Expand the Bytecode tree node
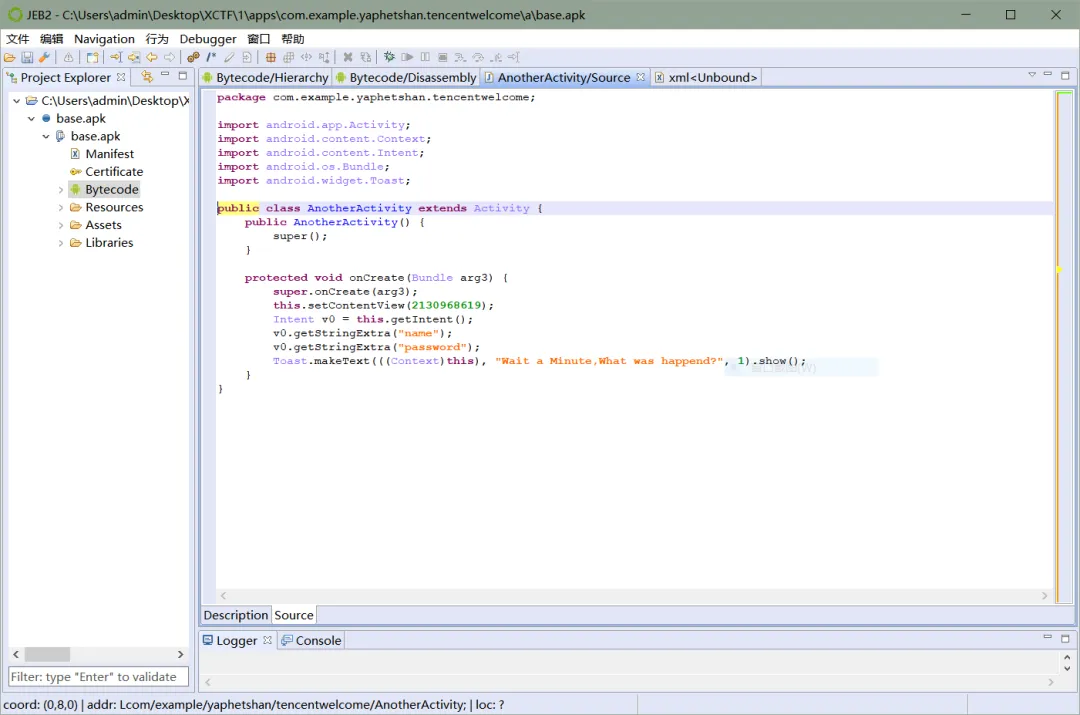 [x=61, y=190]
